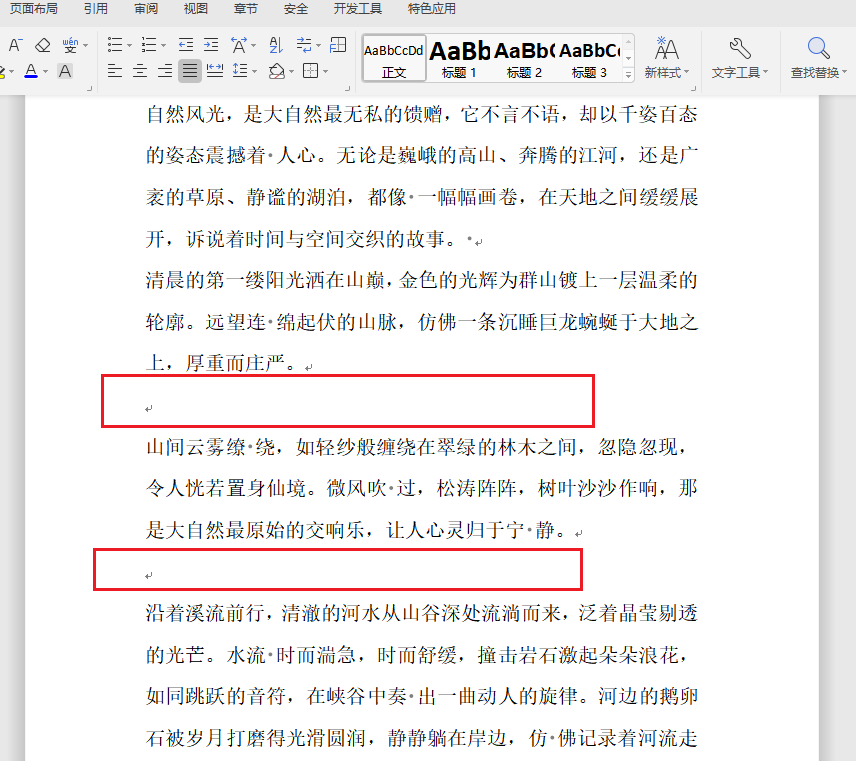Place cursor in the first empty paragraph

[148, 408]
